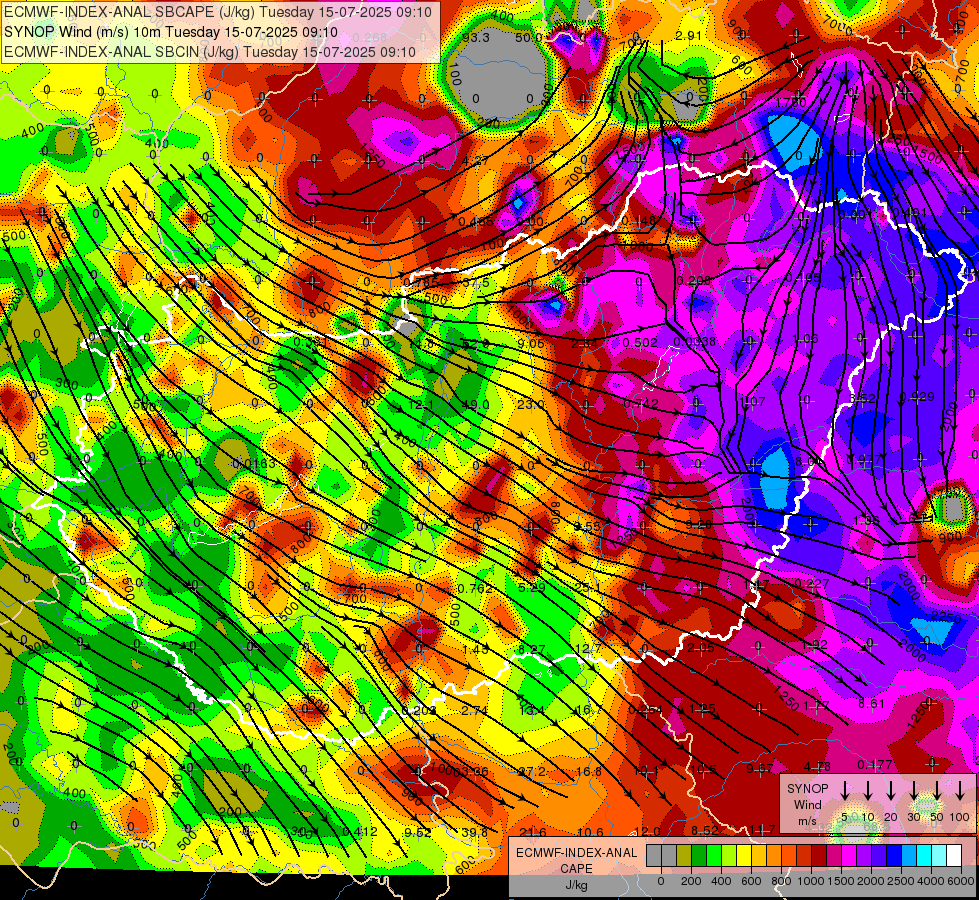The image size is (979, 900).
Task: Click the '0.412' value on the map
Action: pyautogui.click(x=360, y=832)
